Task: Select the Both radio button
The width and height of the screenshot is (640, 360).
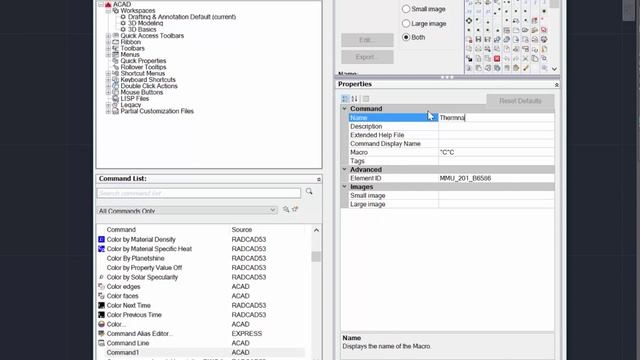Action: click(406, 37)
